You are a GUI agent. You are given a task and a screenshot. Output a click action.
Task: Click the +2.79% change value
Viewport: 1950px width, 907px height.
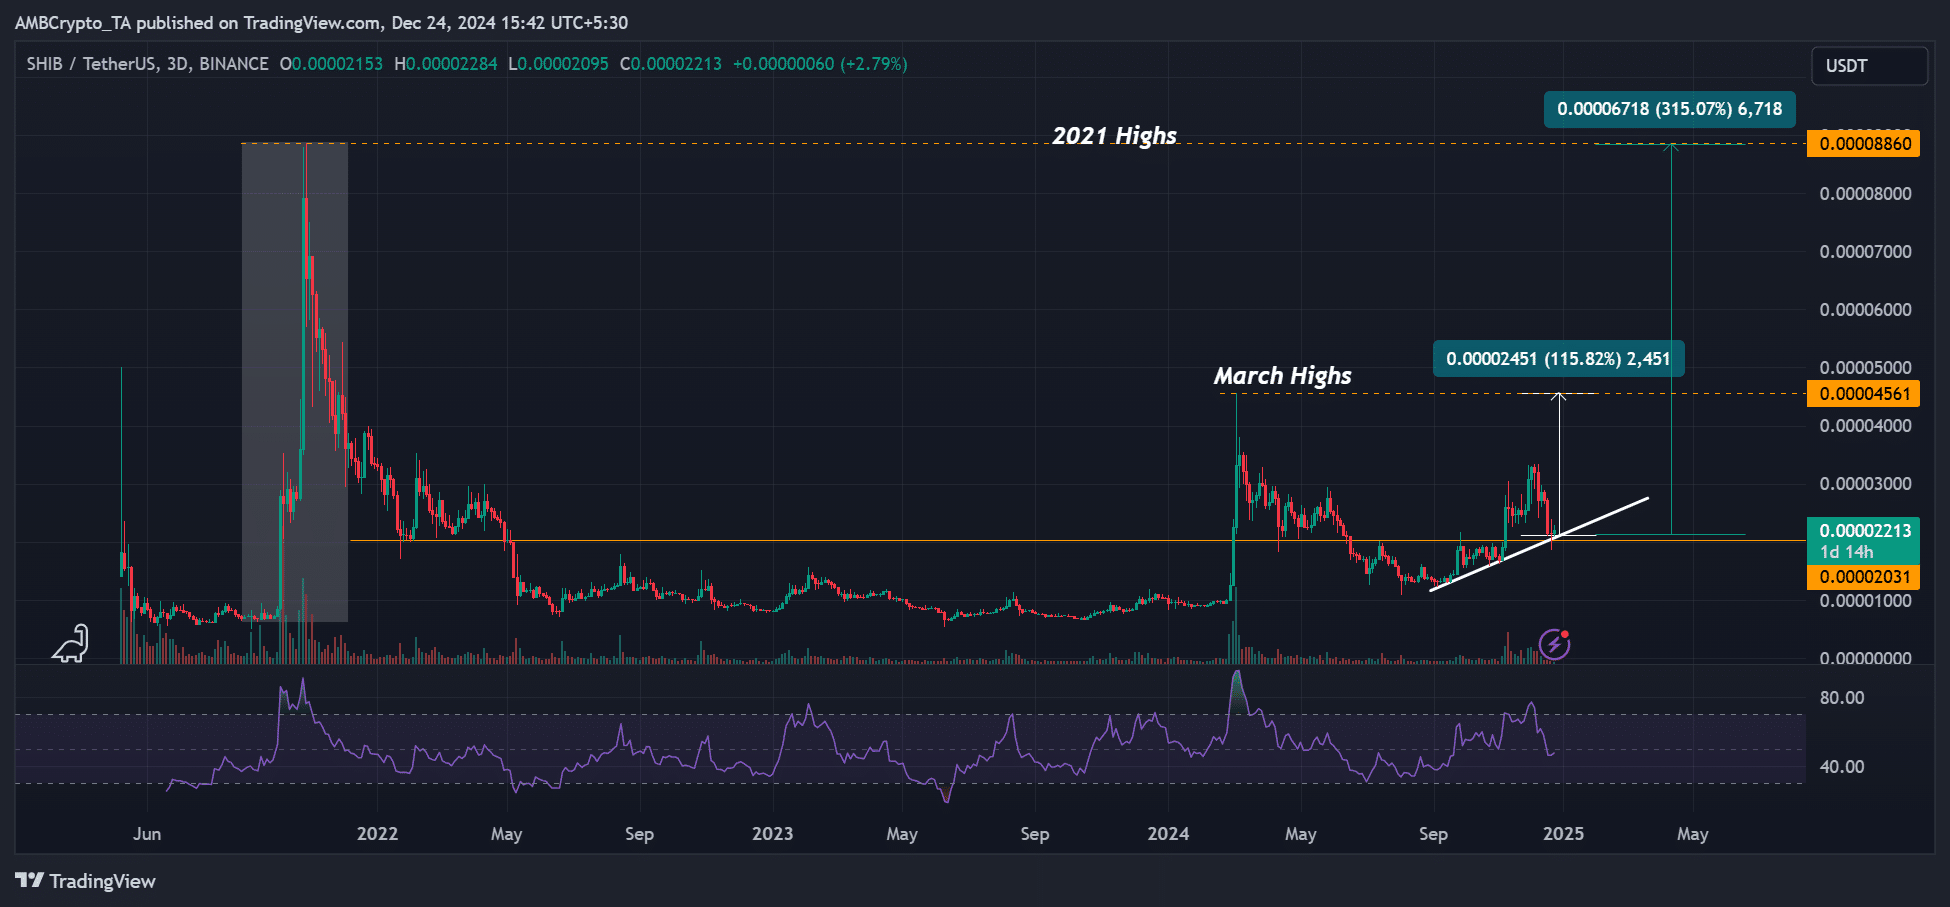click(x=874, y=64)
